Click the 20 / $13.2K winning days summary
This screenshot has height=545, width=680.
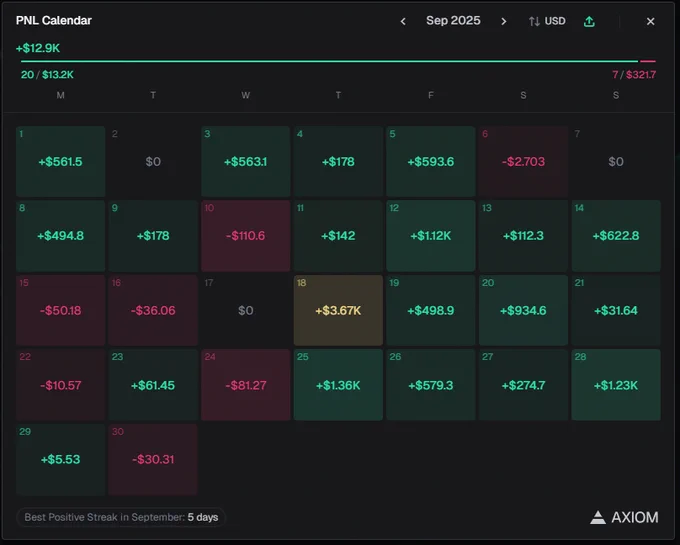point(47,75)
